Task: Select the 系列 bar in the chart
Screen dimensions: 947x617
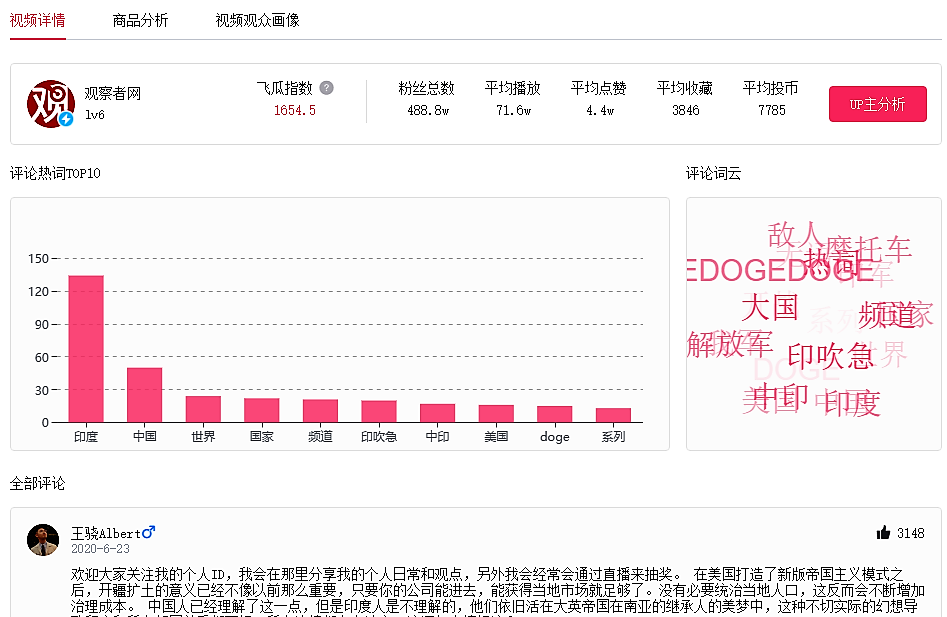Action: (613, 415)
